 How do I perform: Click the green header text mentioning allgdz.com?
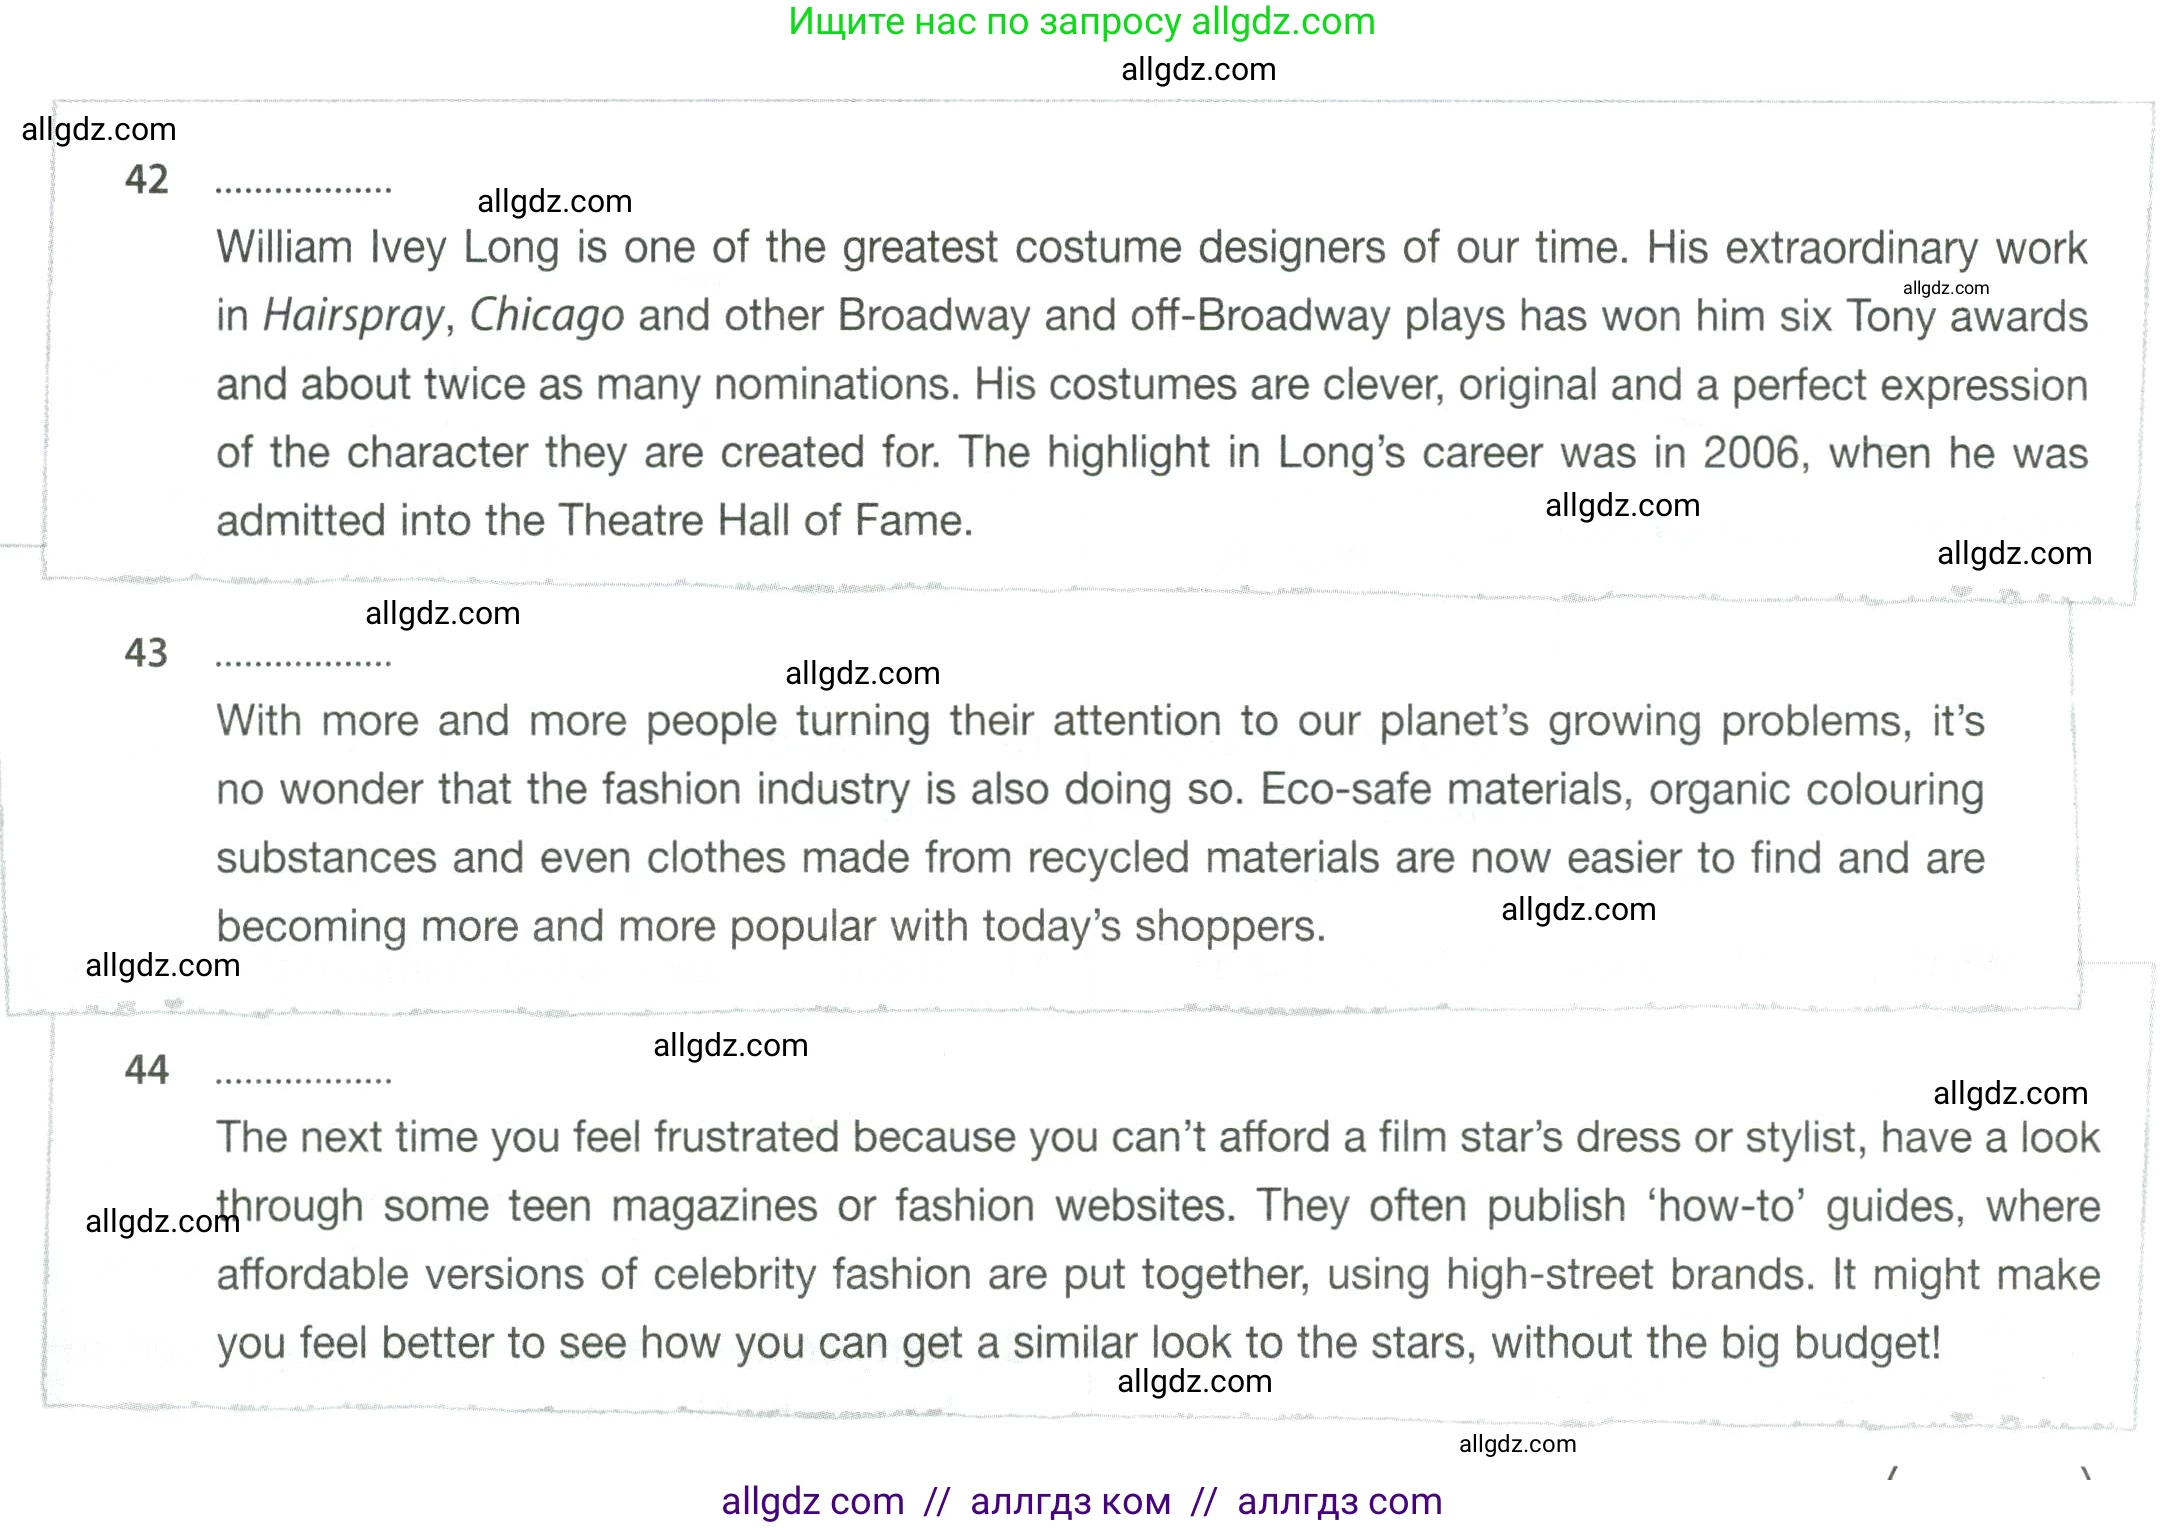1081,22
